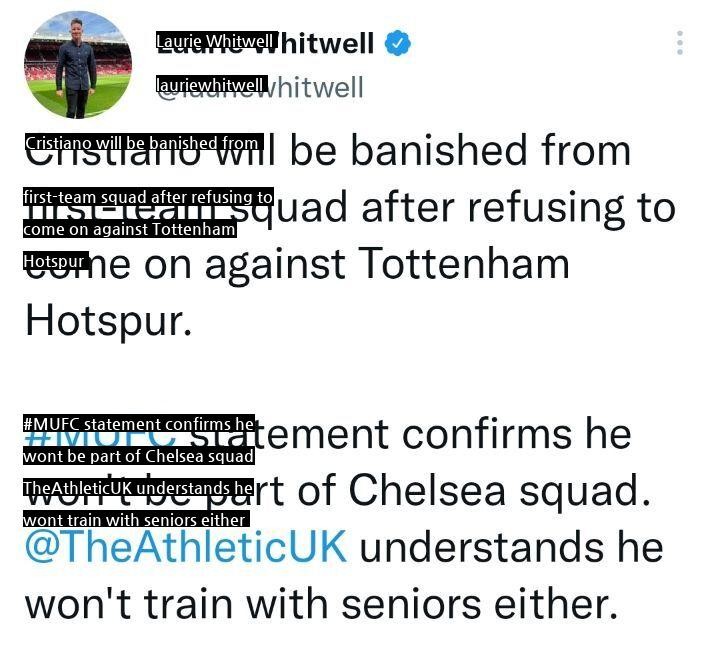The height and width of the screenshot is (669, 720).
Task: Click the large word "Hotspur." in the tweet
Action: (107, 320)
